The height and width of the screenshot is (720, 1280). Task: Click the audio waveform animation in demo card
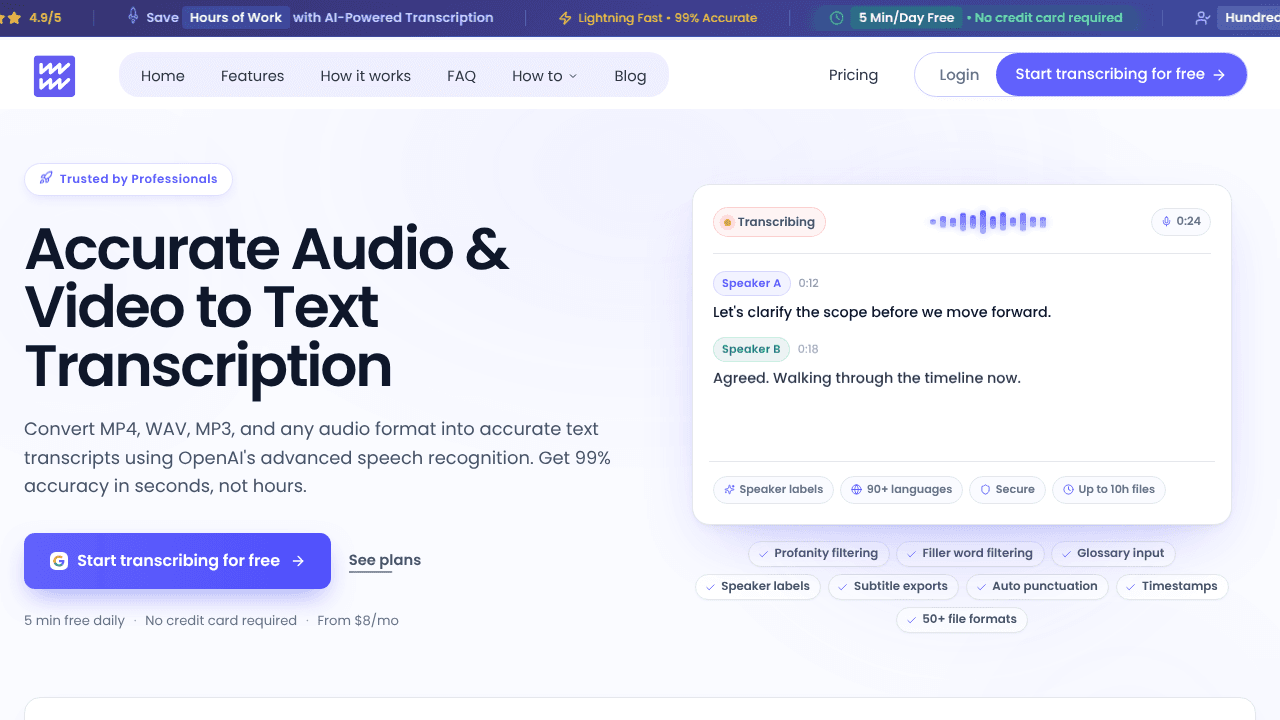pos(988,222)
